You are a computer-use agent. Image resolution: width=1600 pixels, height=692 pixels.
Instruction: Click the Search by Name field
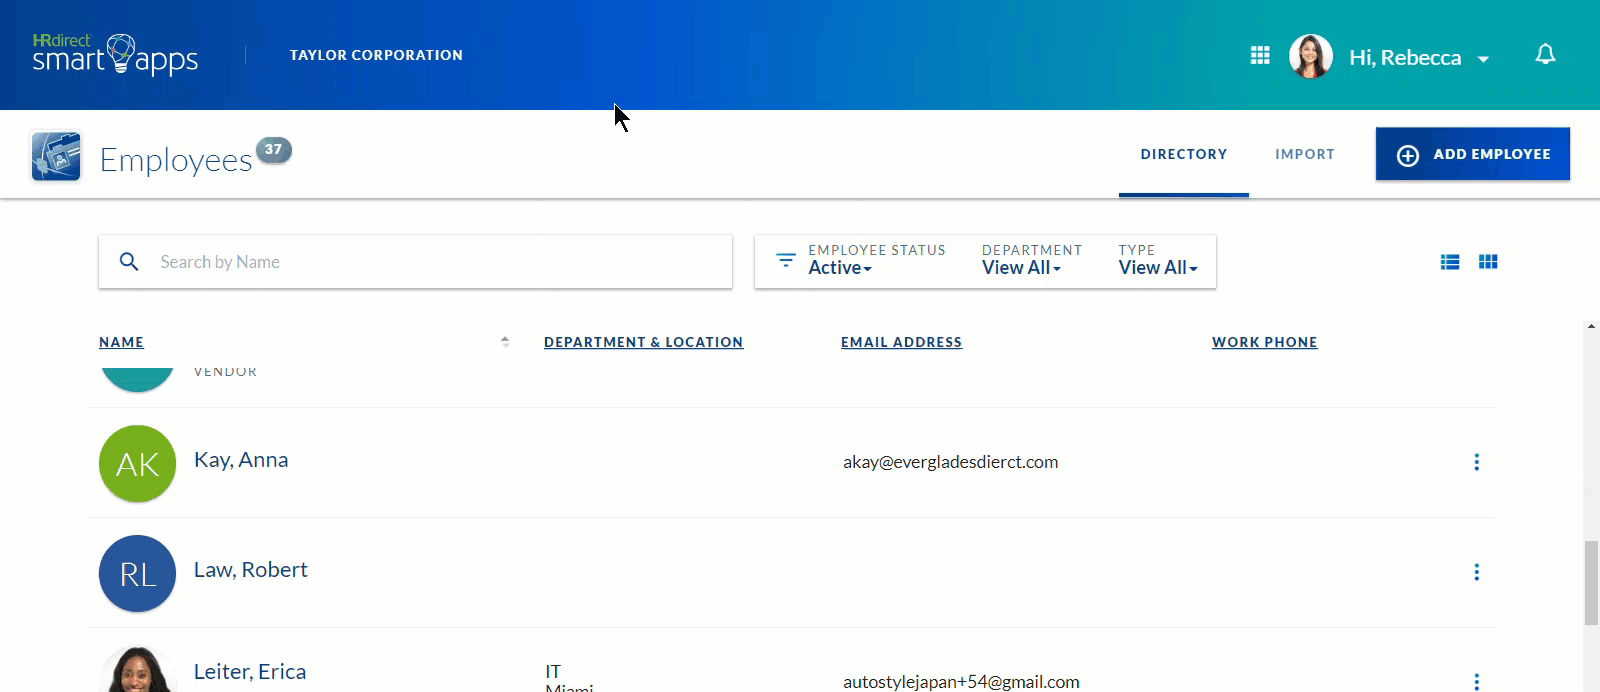[x=415, y=262]
